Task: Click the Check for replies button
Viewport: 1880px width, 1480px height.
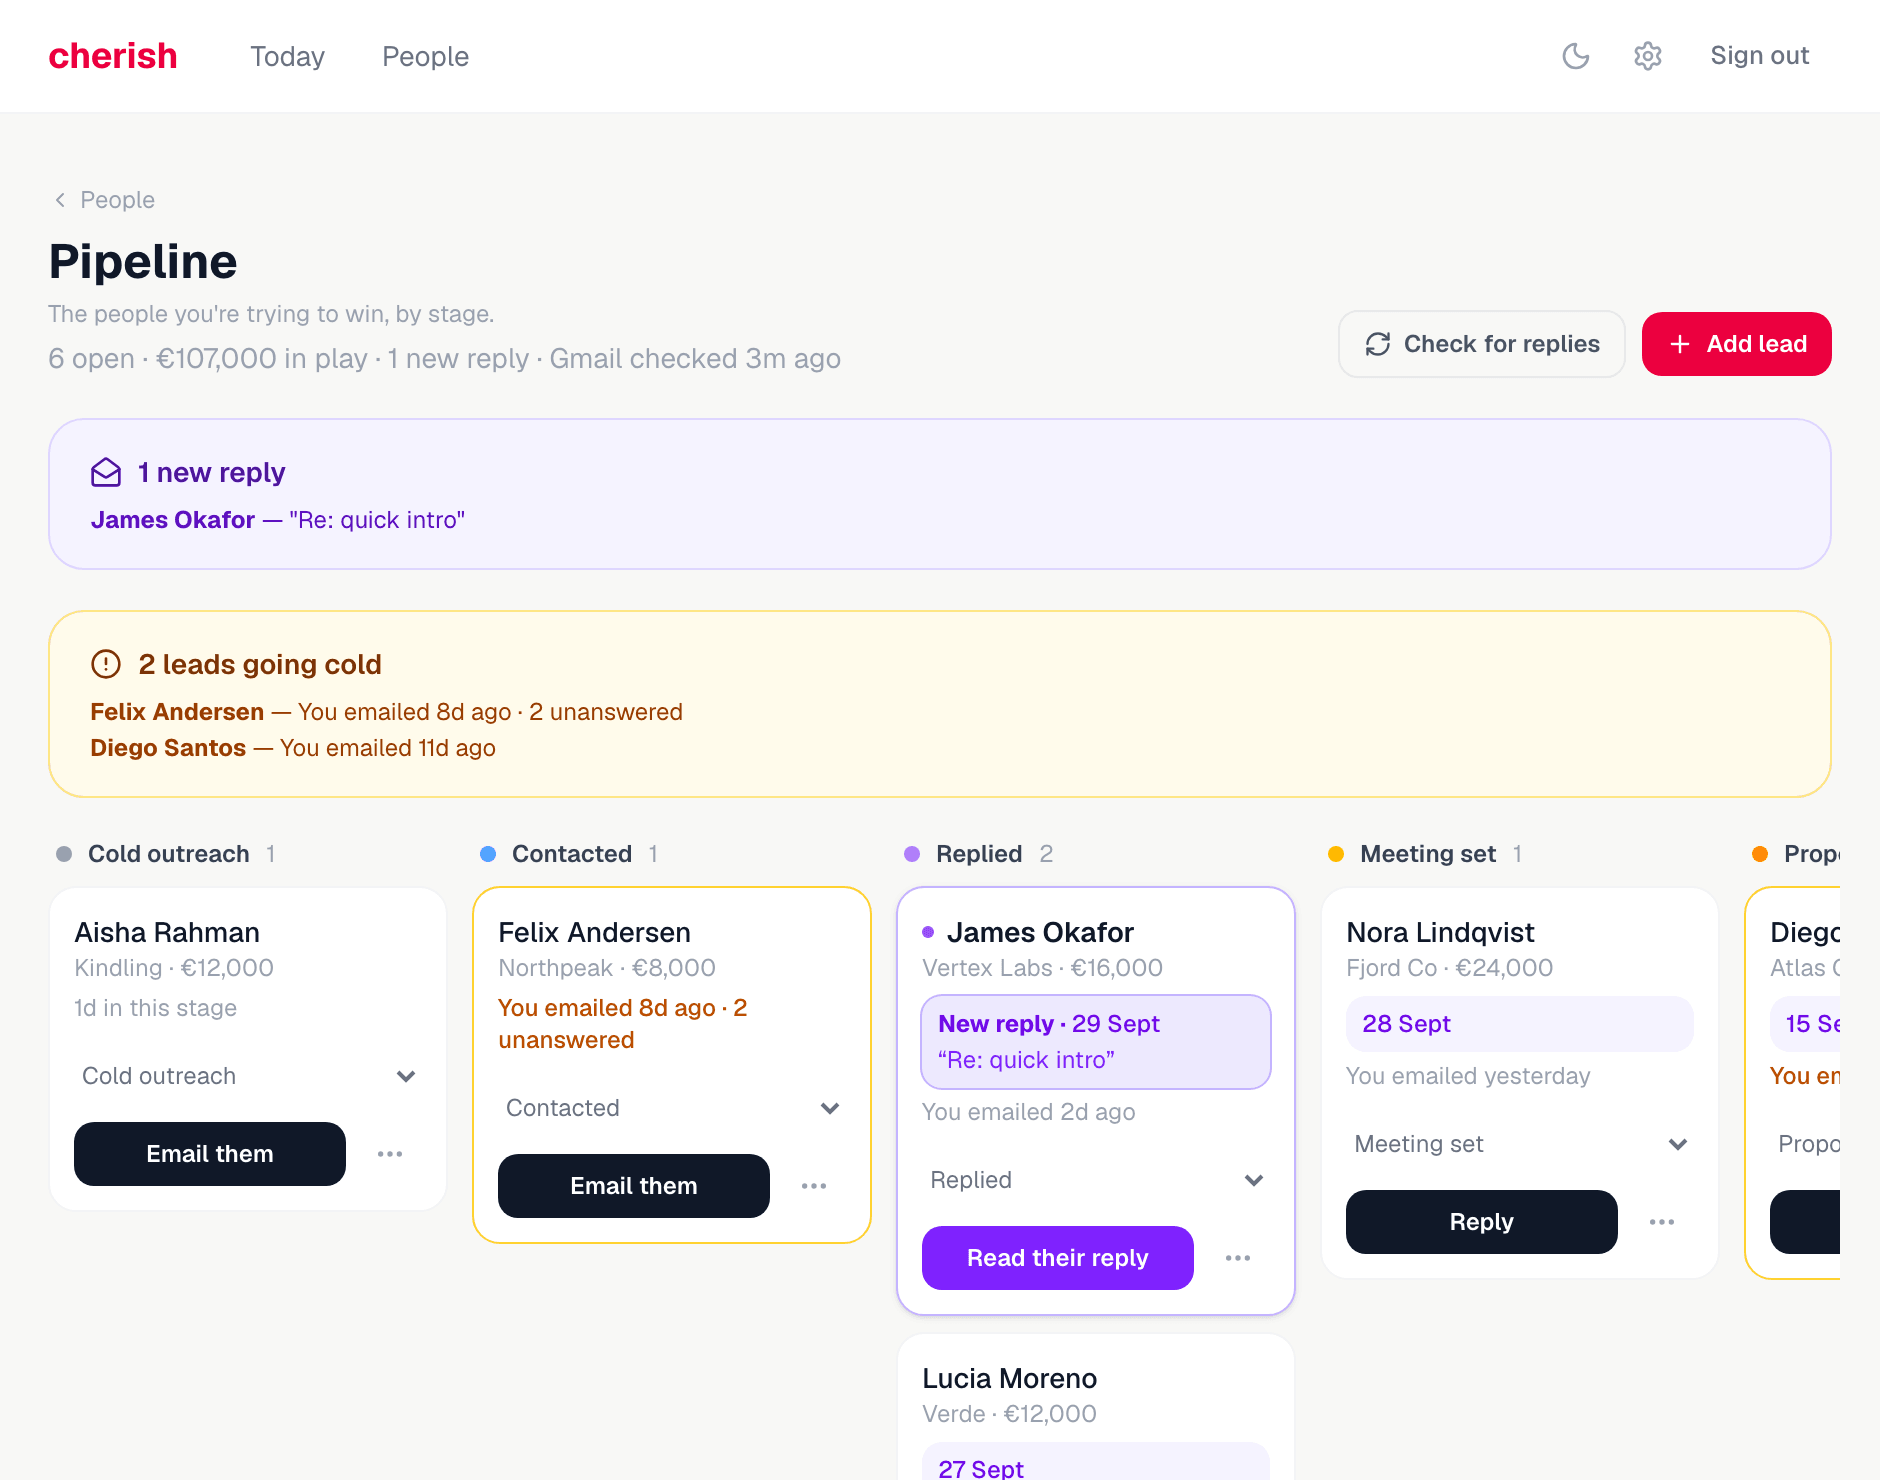Action: coord(1481,344)
